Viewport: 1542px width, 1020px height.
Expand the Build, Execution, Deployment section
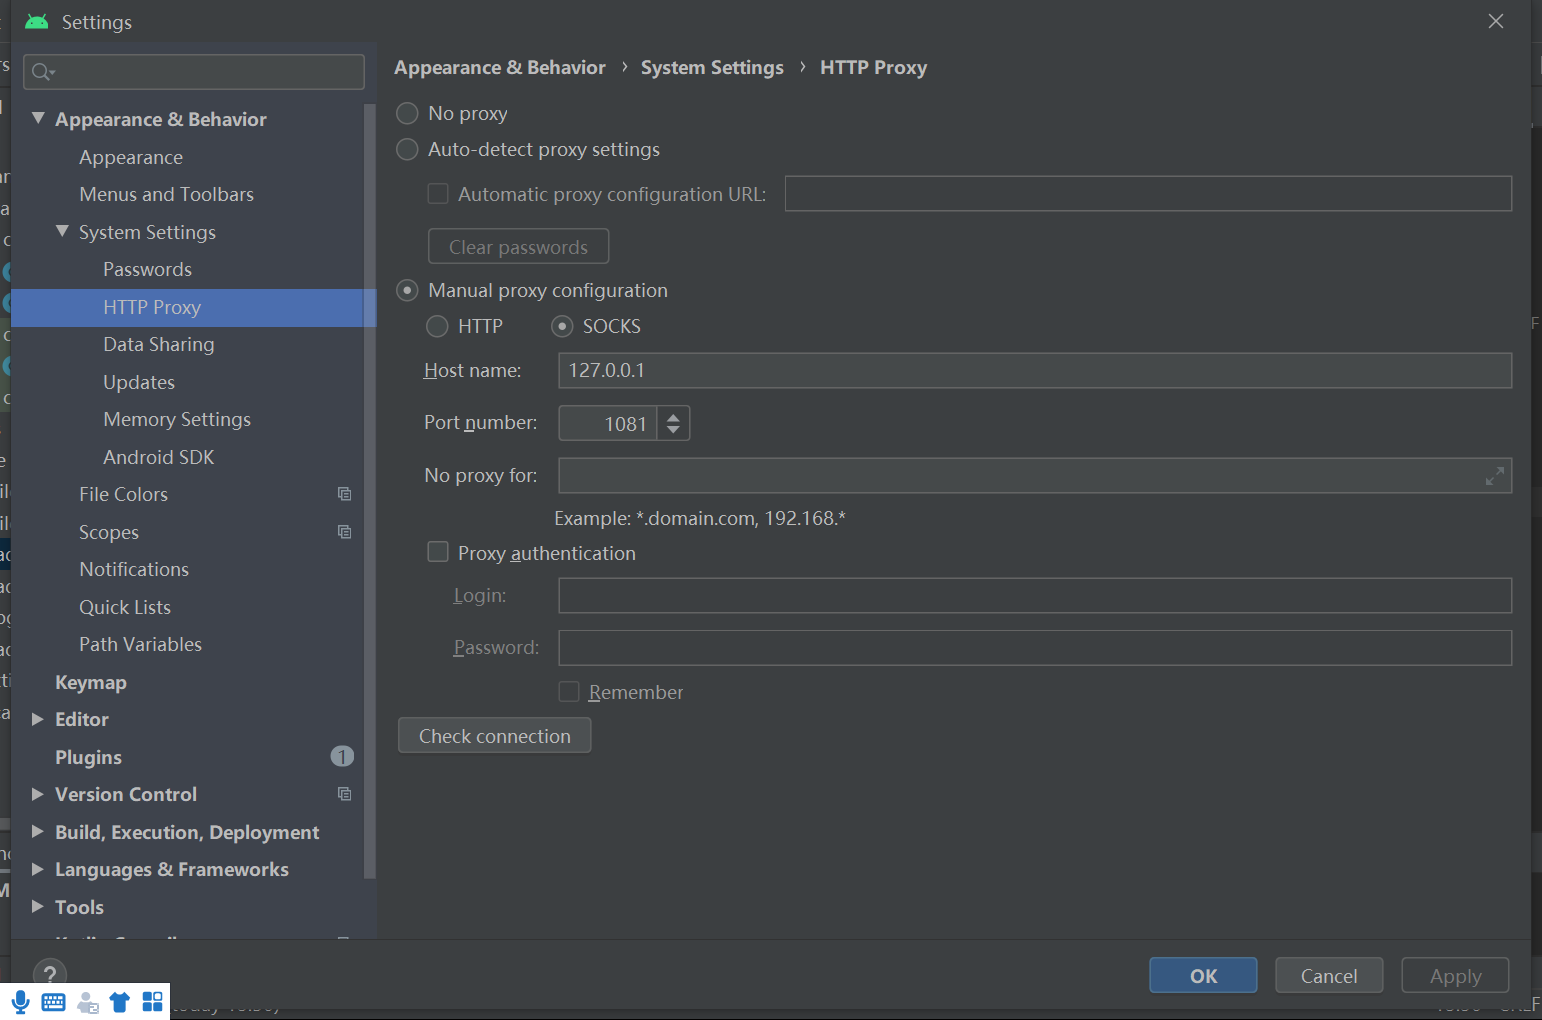click(38, 832)
